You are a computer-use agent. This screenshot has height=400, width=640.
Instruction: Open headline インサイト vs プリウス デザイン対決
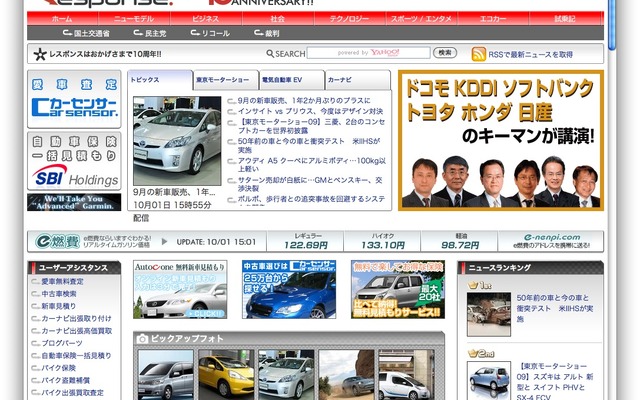click(310, 111)
